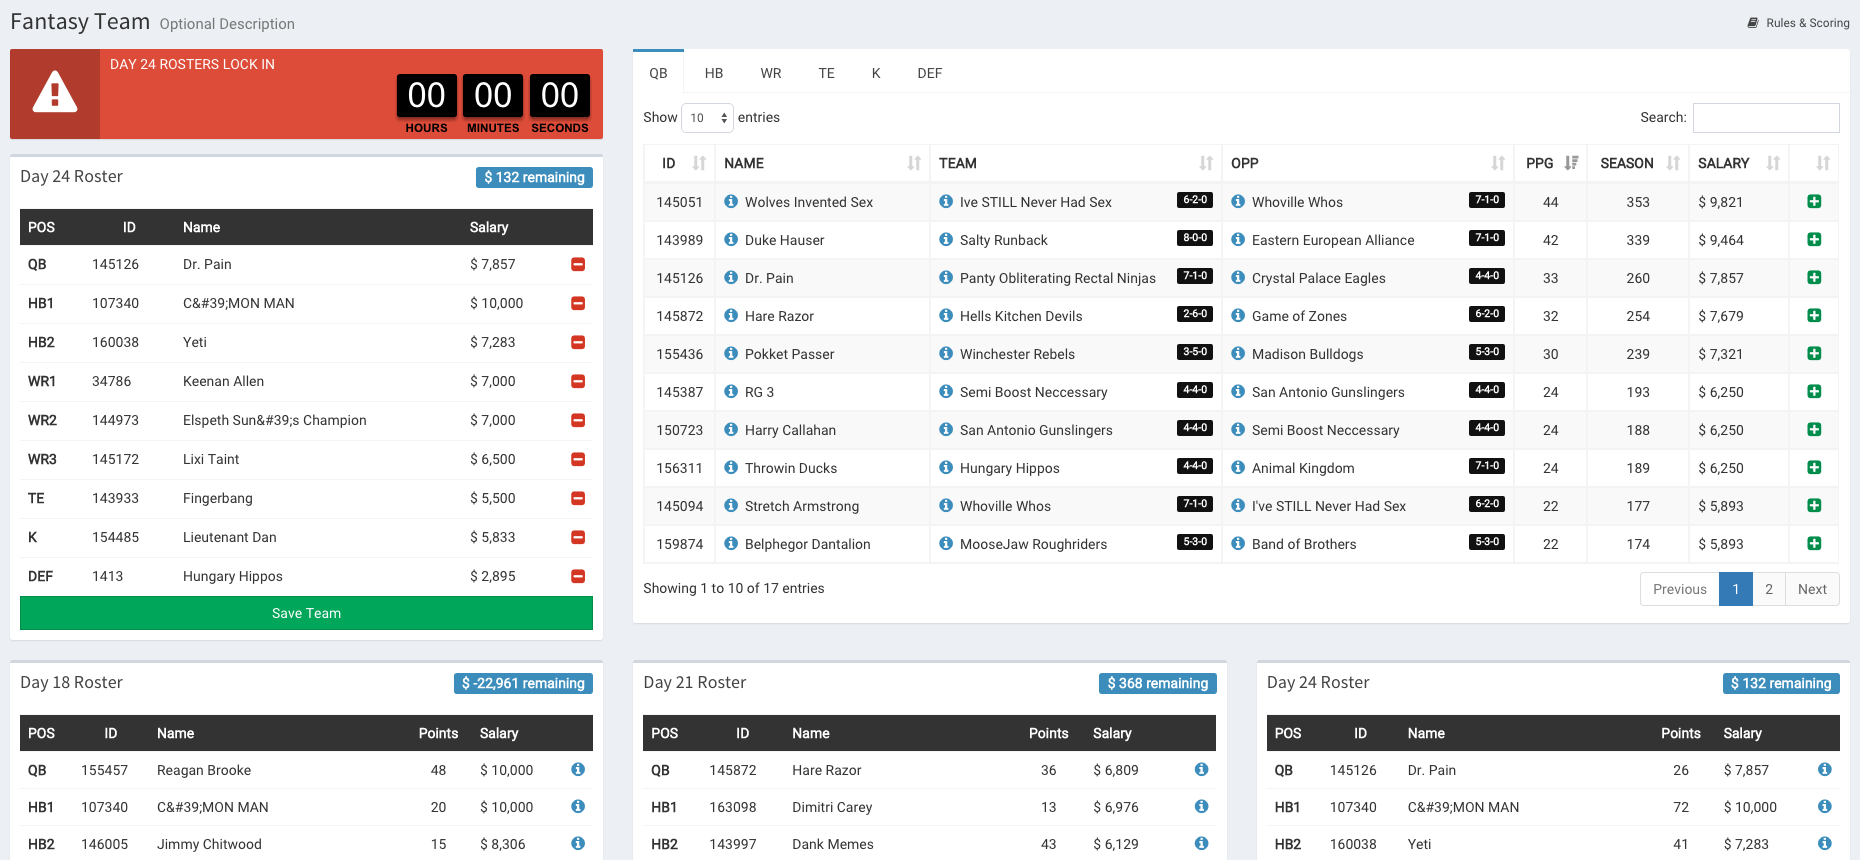This screenshot has height=860, width=1860.
Task: Open the Rules & Scoring link
Action: tap(1798, 23)
